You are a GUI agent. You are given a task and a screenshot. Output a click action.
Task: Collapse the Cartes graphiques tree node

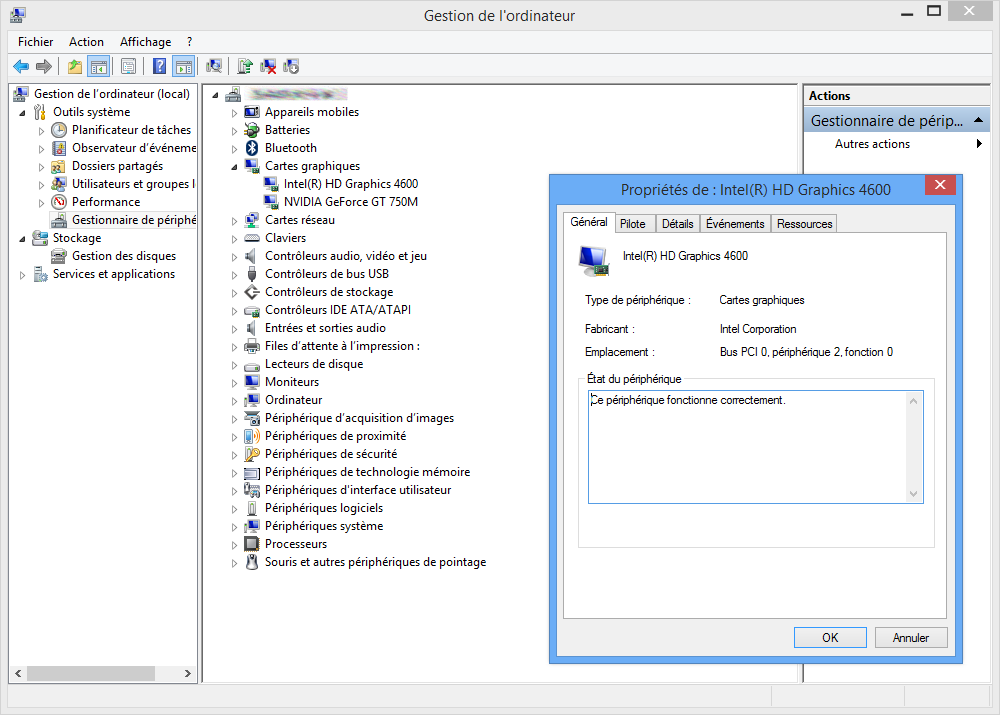click(235, 166)
